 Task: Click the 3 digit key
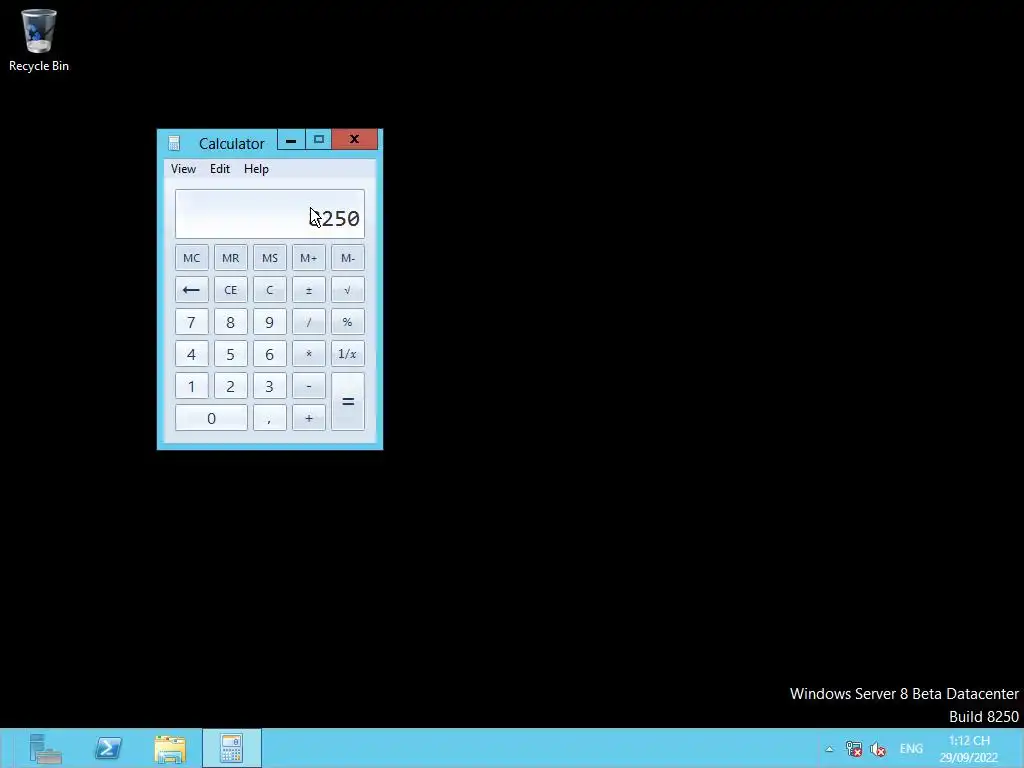pyautogui.click(x=270, y=386)
